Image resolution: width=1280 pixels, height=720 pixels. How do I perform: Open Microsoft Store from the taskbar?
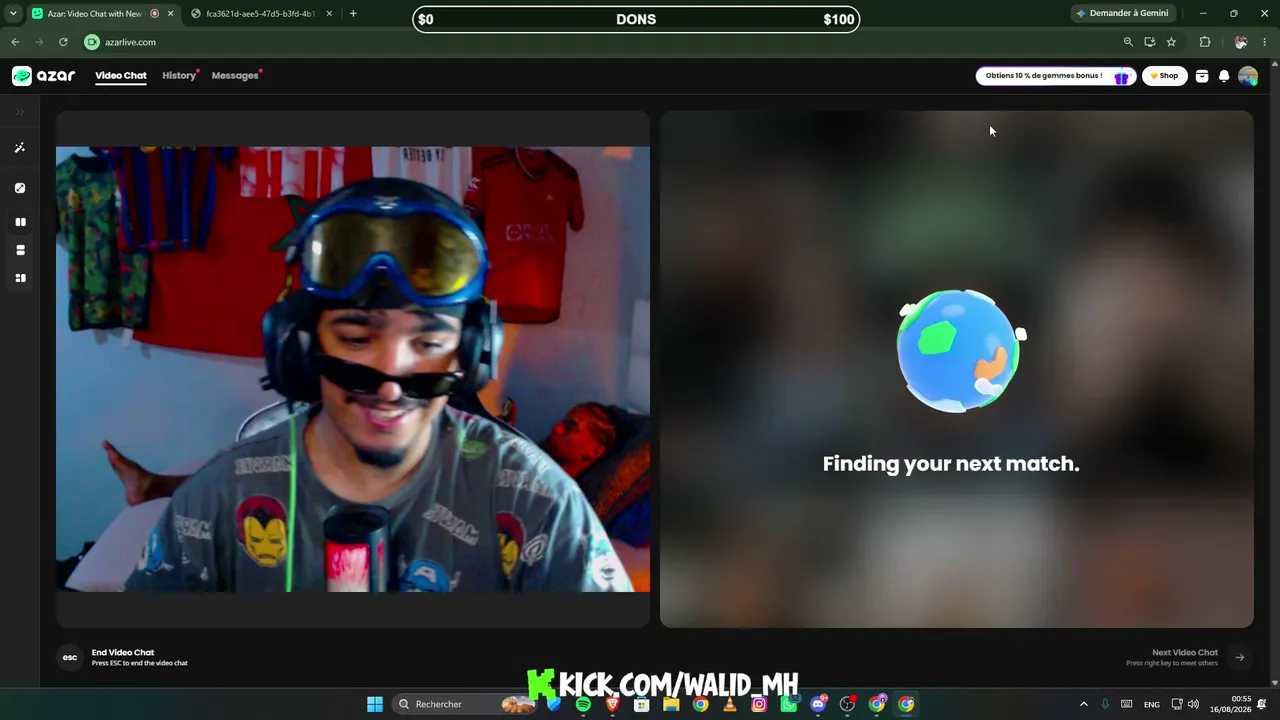pos(642,704)
